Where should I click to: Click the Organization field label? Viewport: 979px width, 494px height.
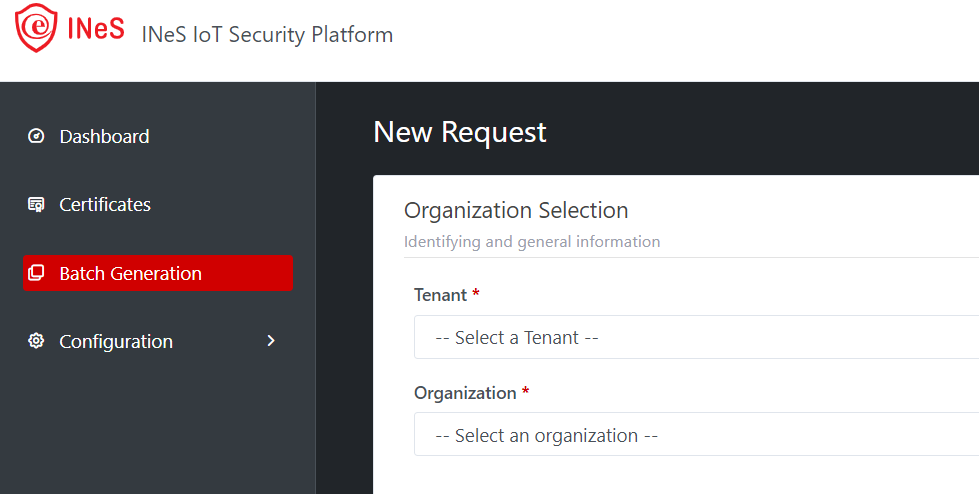[465, 393]
